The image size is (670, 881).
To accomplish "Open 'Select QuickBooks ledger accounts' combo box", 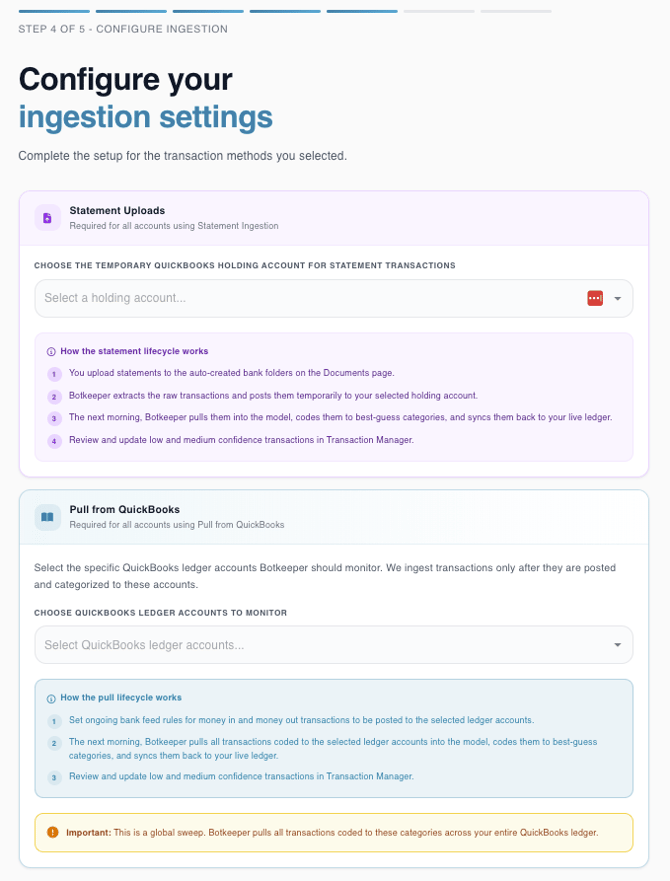I will point(334,645).
